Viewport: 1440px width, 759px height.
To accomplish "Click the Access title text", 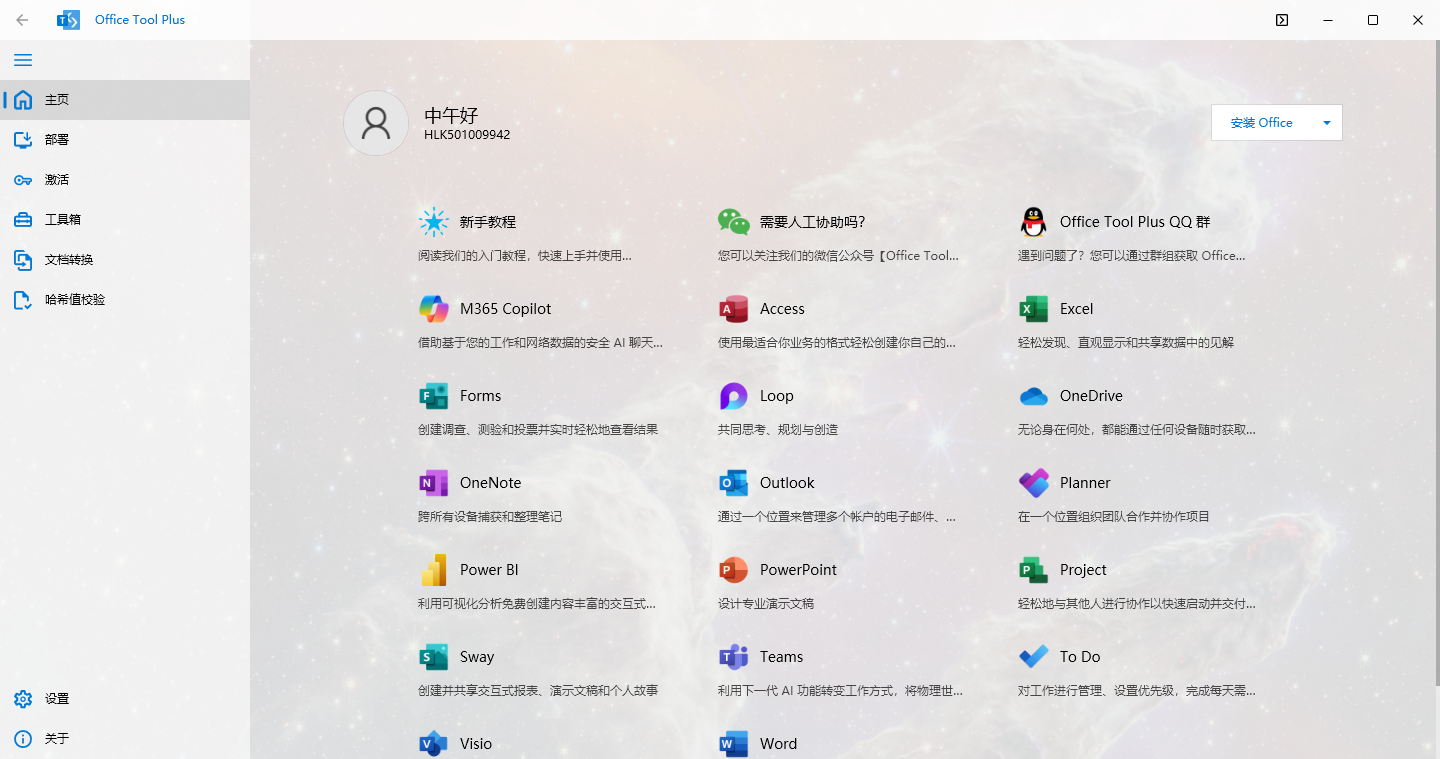I will click(782, 309).
